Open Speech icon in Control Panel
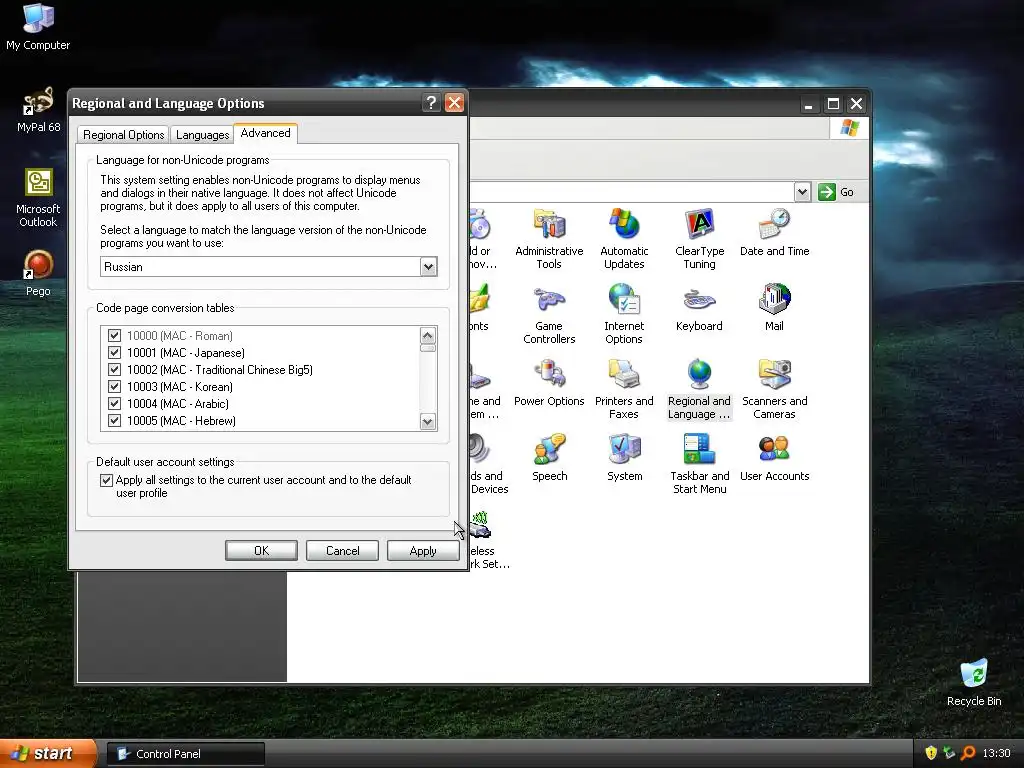1024x768 pixels. (549, 458)
